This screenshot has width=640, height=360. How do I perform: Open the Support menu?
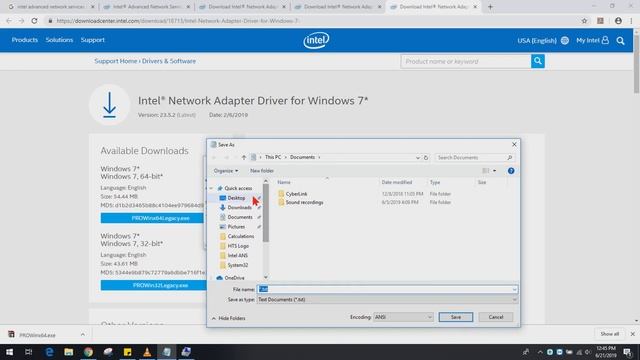[93, 40]
